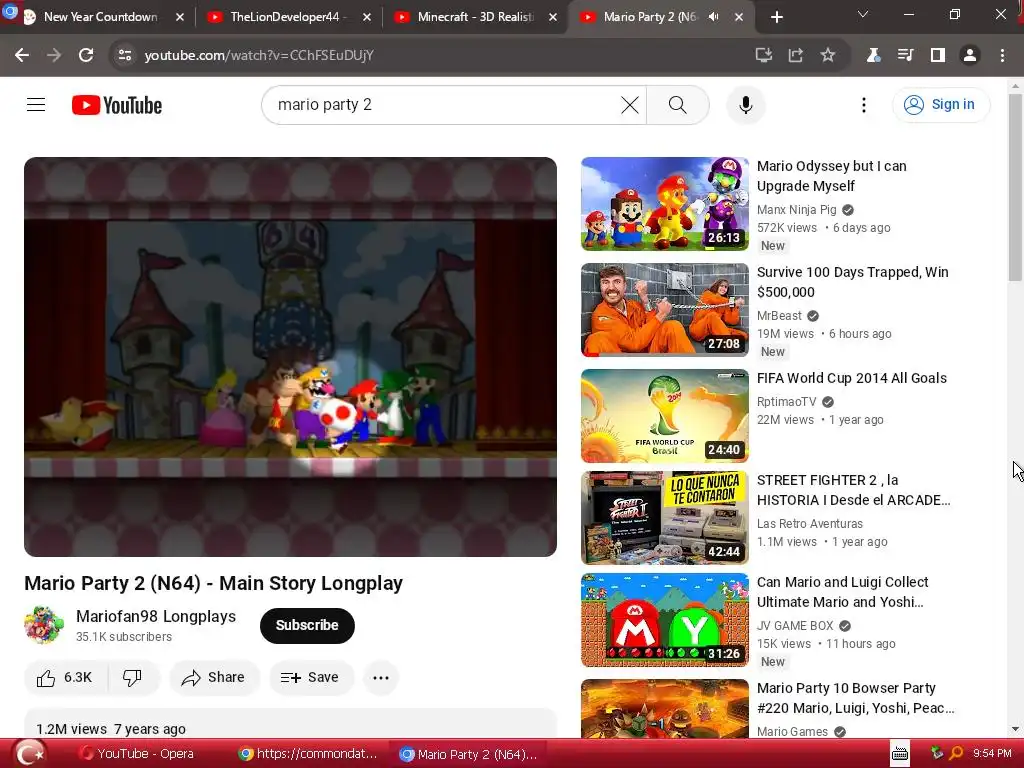Open the taskbar search magnifier icon
The width and height of the screenshot is (1024, 768).
(956, 754)
